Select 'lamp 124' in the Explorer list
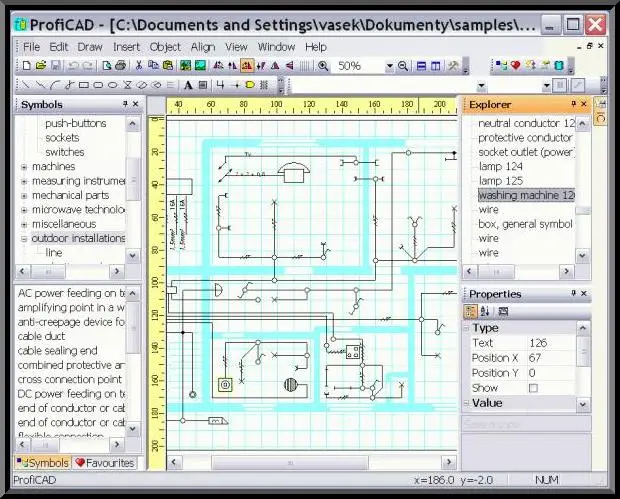Viewport: 620px width, 499px height. [501, 166]
